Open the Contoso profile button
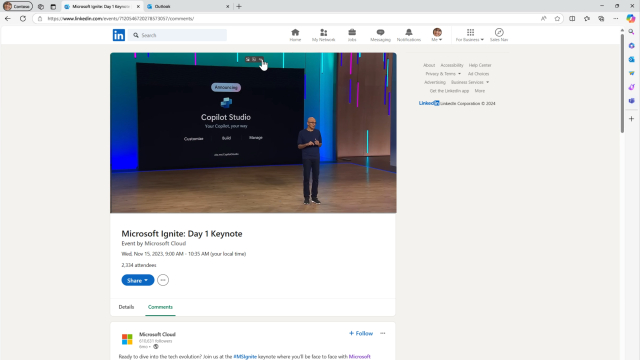The image size is (640, 360). click(18, 7)
